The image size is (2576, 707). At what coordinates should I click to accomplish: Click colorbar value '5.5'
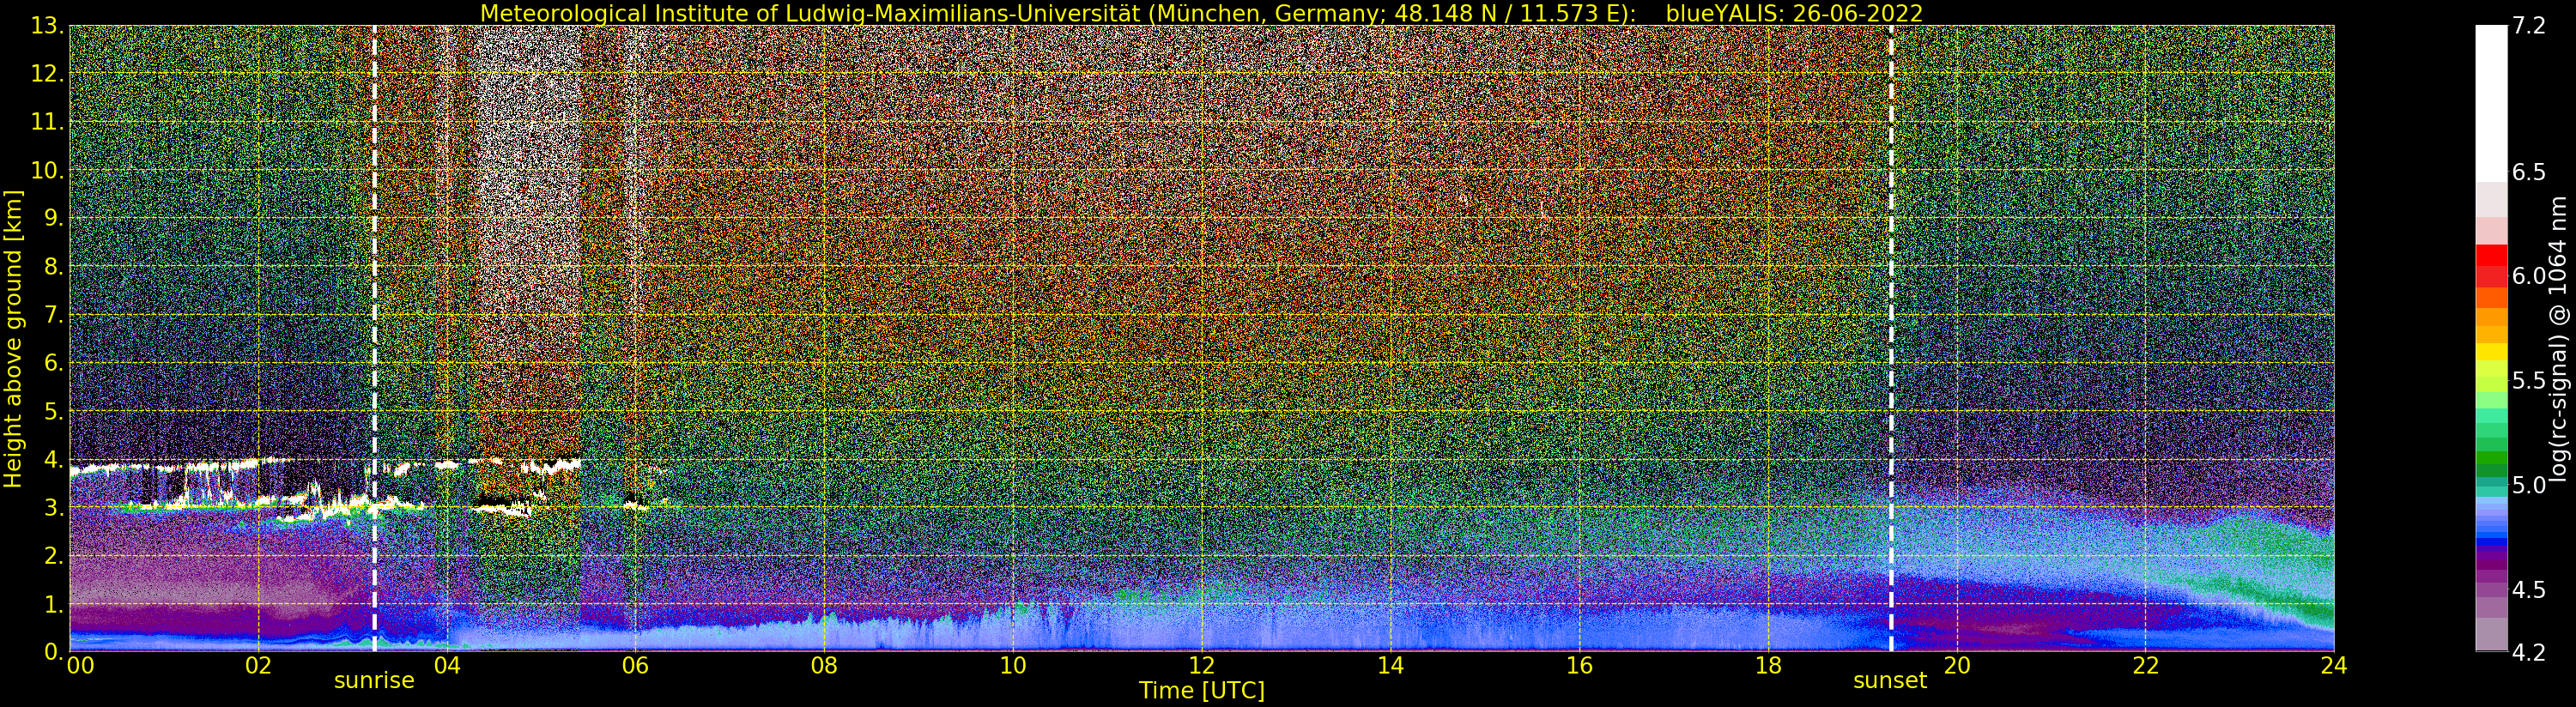coord(2528,381)
